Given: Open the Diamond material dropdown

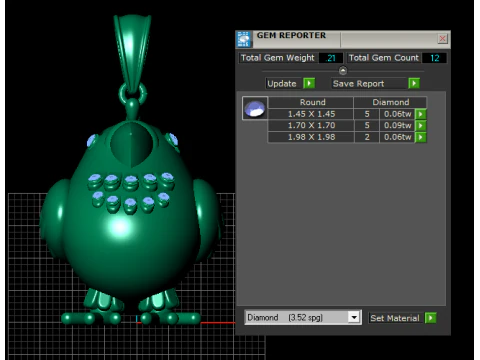Looking at the screenshot, I should pos(303,317).
